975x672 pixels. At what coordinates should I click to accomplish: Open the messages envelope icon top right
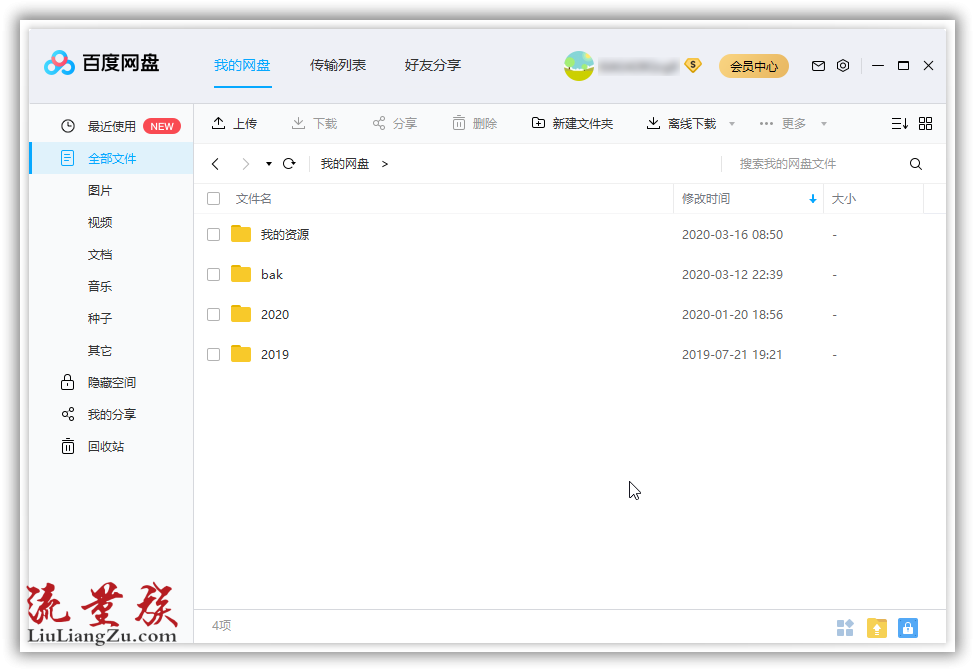click(818, 65)
